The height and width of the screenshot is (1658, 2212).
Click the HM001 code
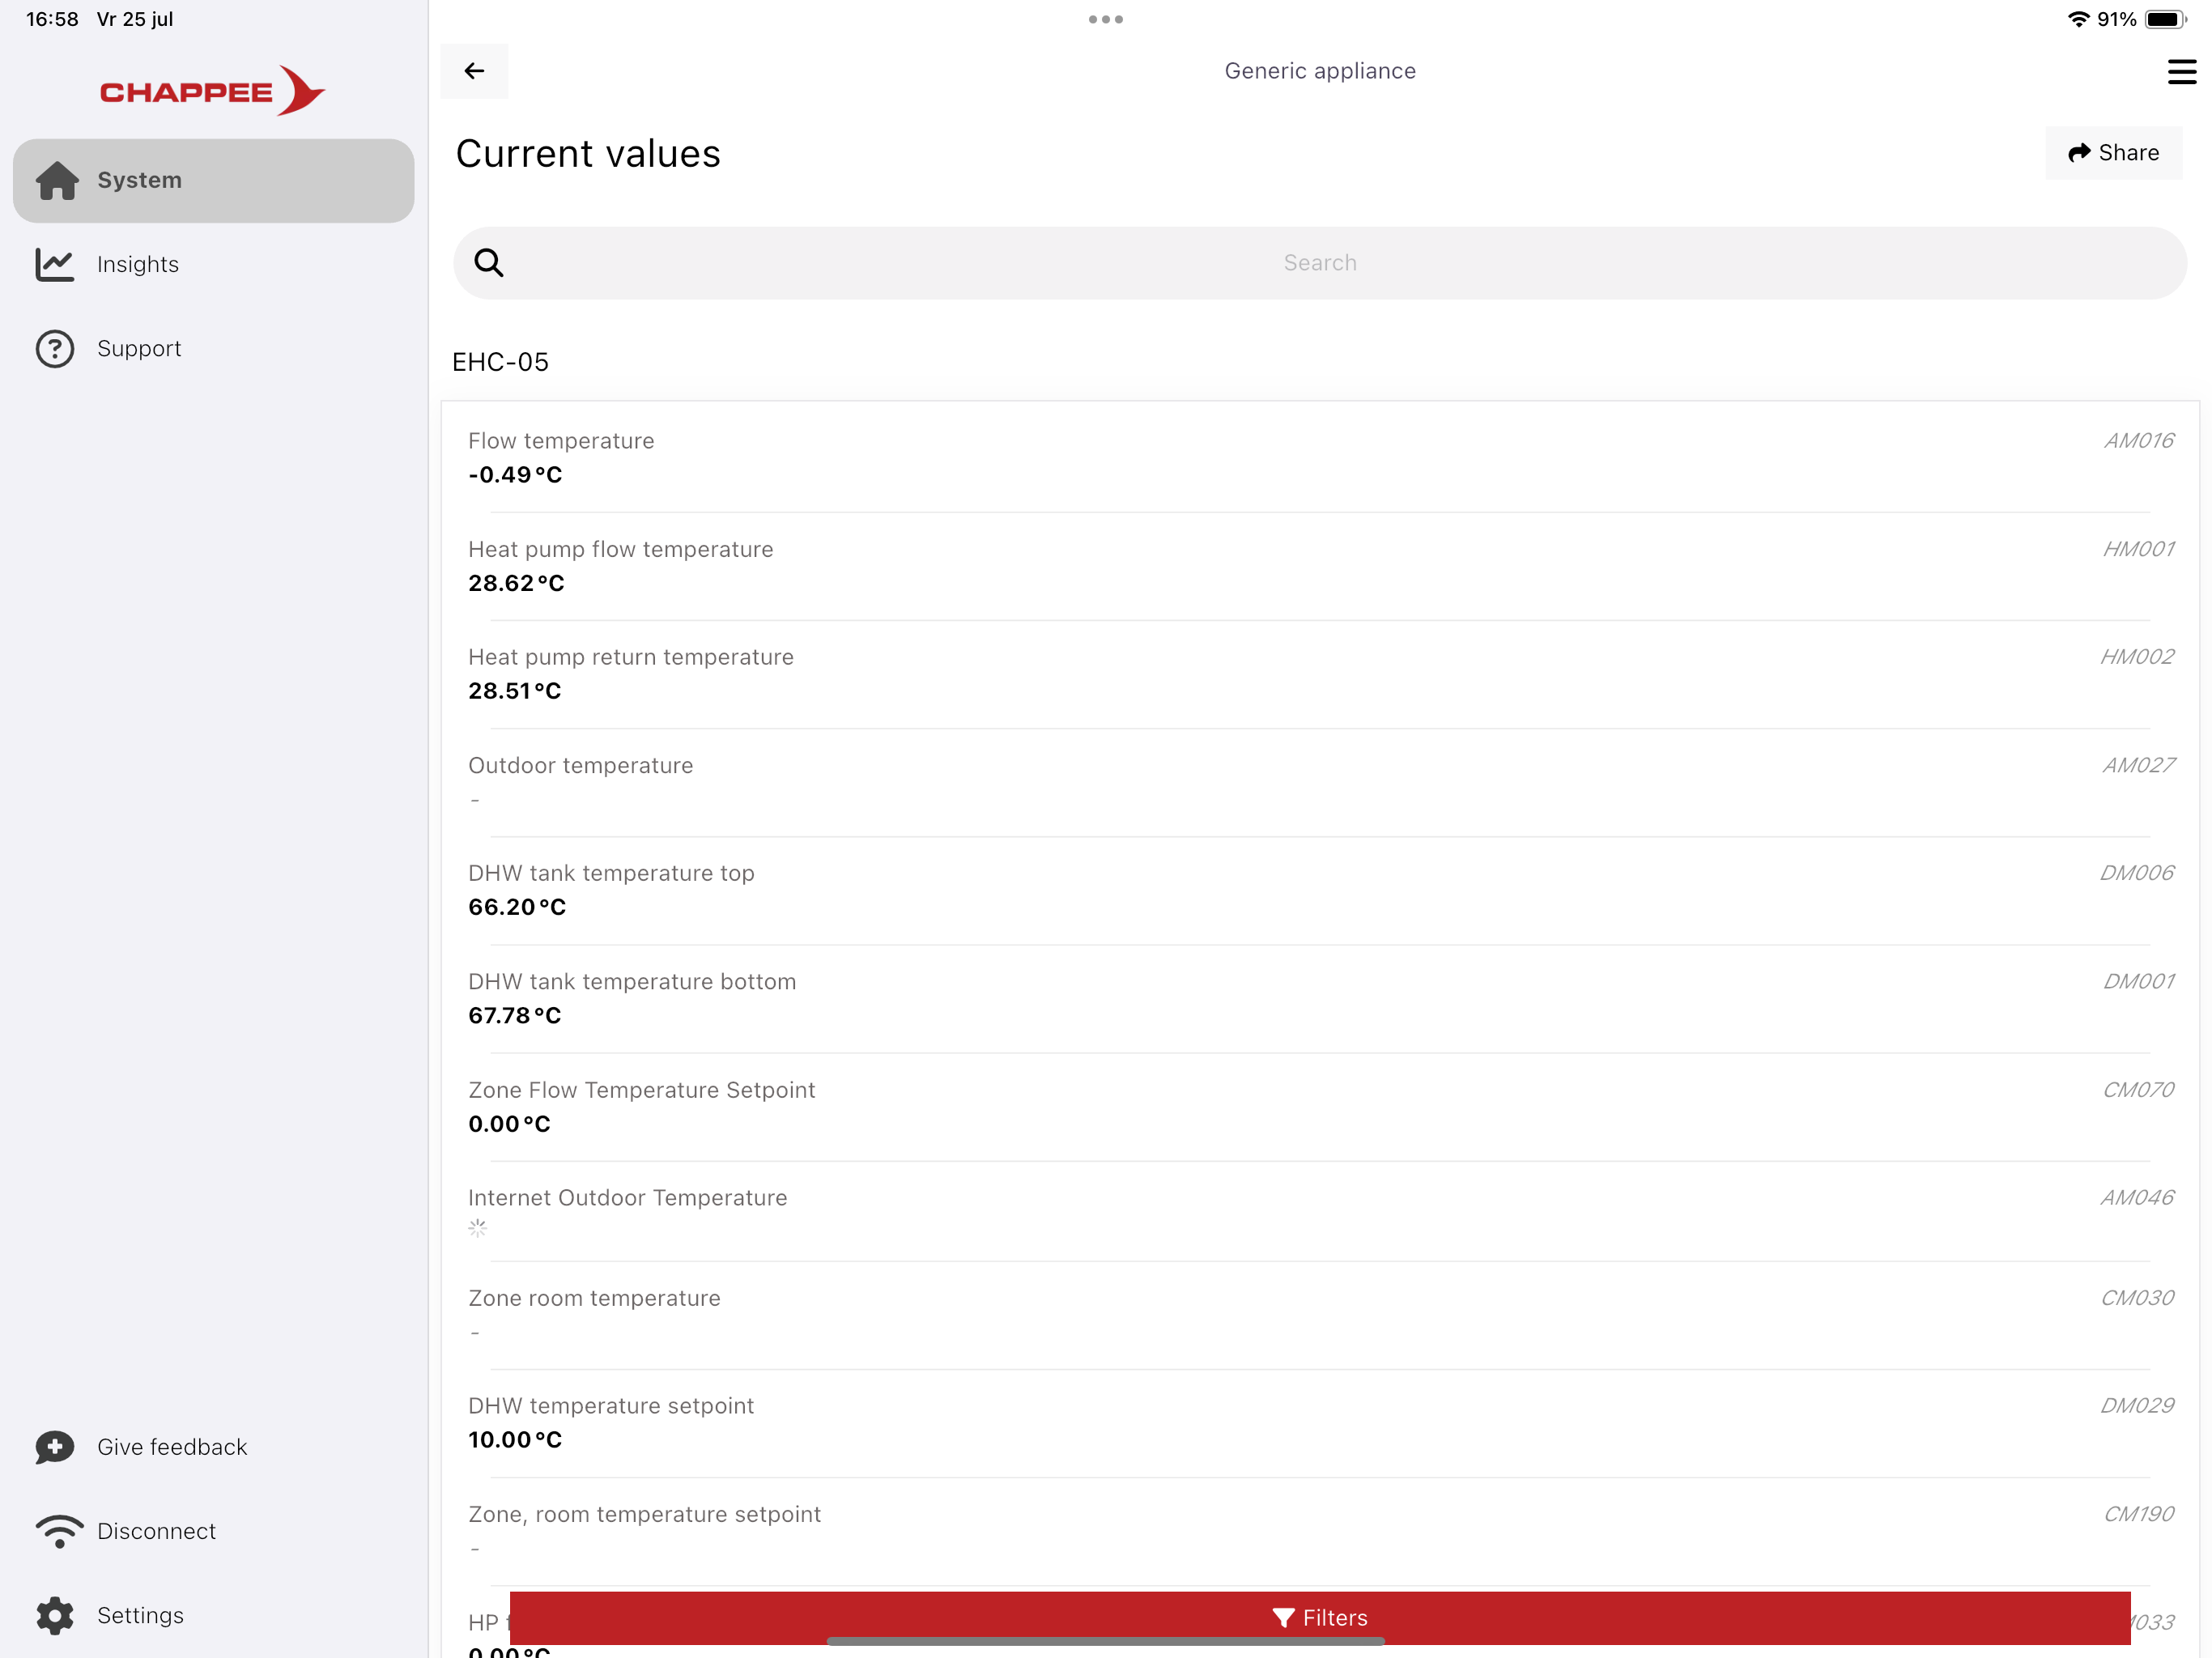click(2138, 549)
